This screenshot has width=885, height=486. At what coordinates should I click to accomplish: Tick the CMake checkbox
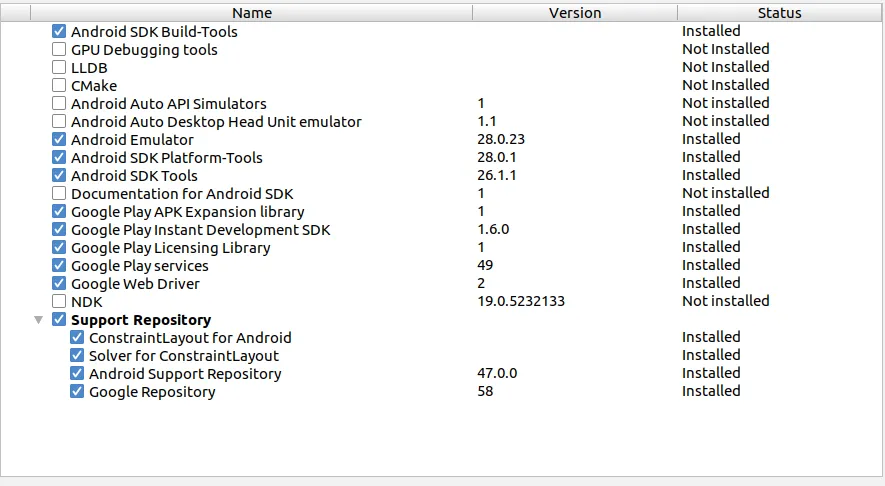click(x=59, y=86)
